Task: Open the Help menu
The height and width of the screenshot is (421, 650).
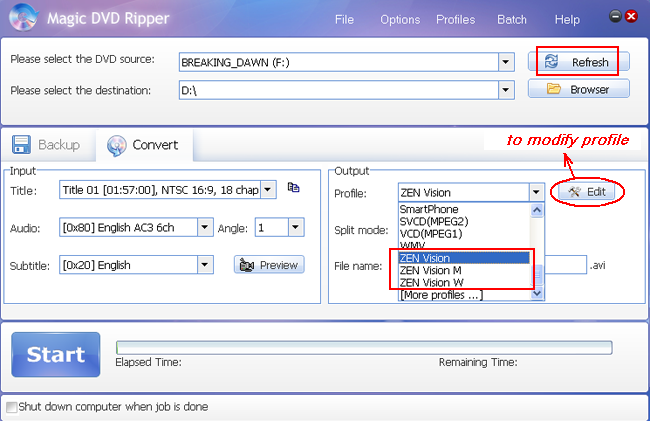Action: (x=567, y=19)
